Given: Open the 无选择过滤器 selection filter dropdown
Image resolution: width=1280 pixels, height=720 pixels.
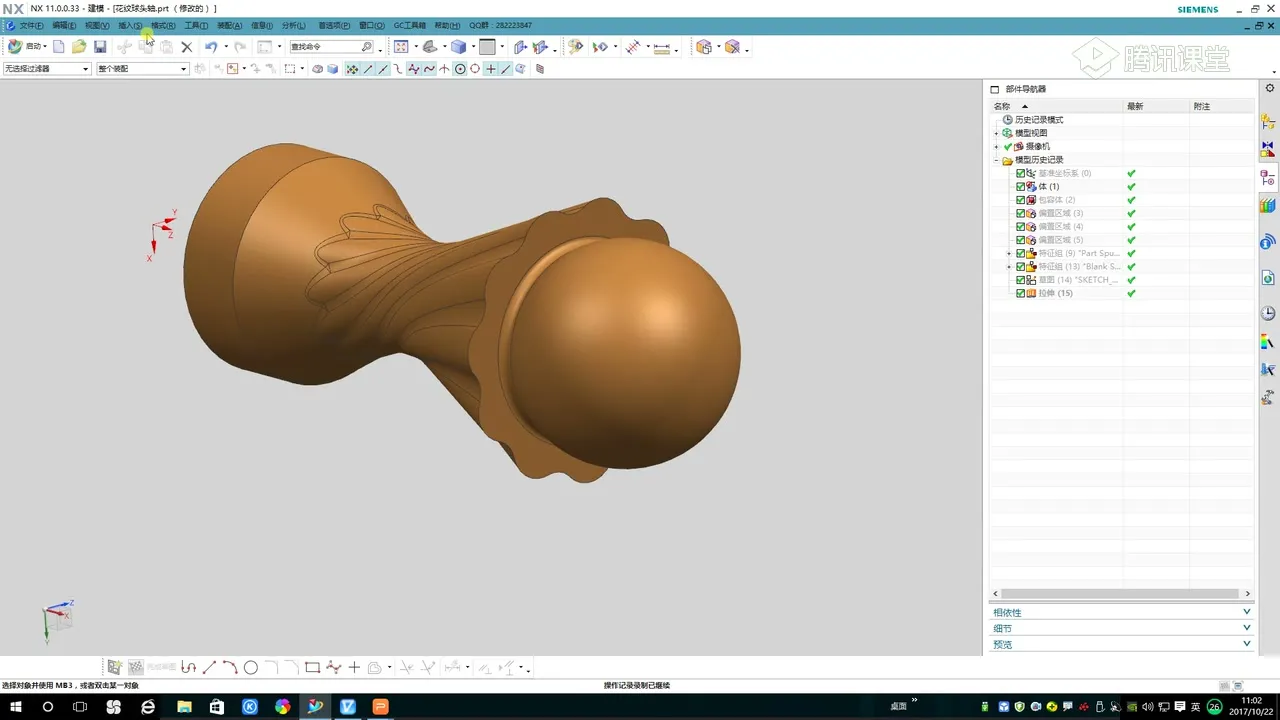Looking at the screenshot, I should [x=46, y=69].
